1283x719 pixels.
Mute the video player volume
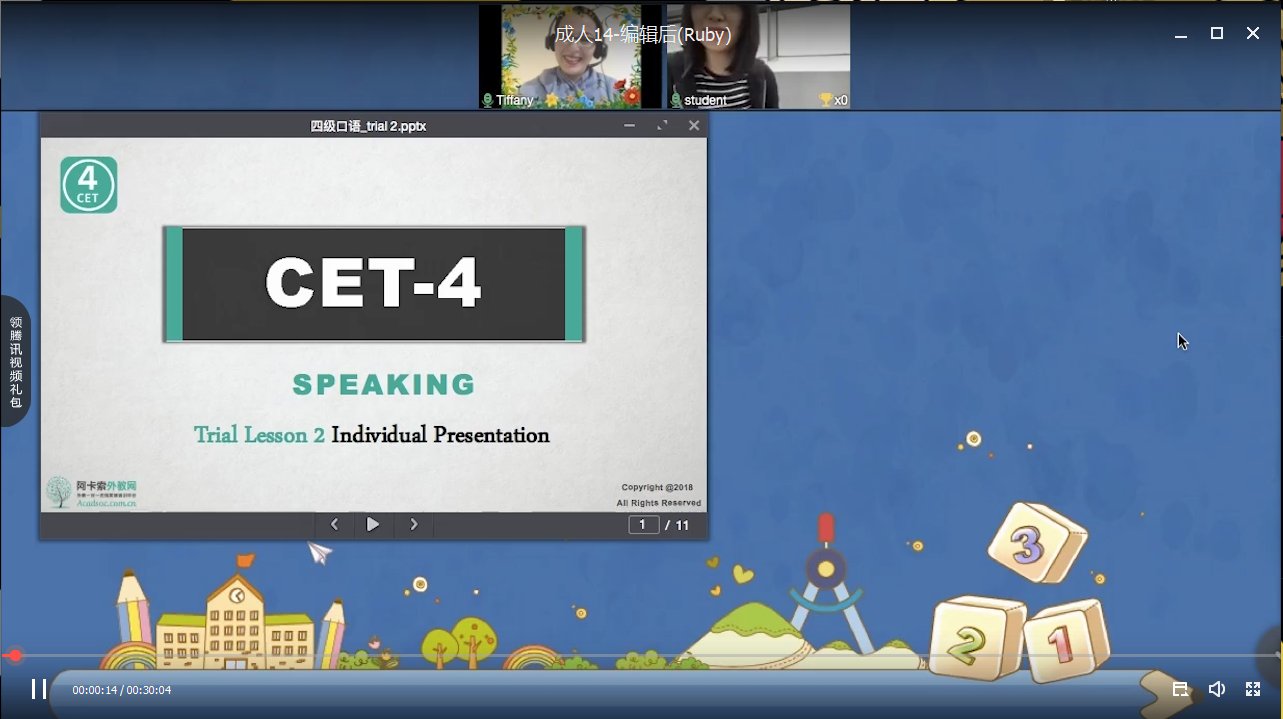coord(1216,689)
